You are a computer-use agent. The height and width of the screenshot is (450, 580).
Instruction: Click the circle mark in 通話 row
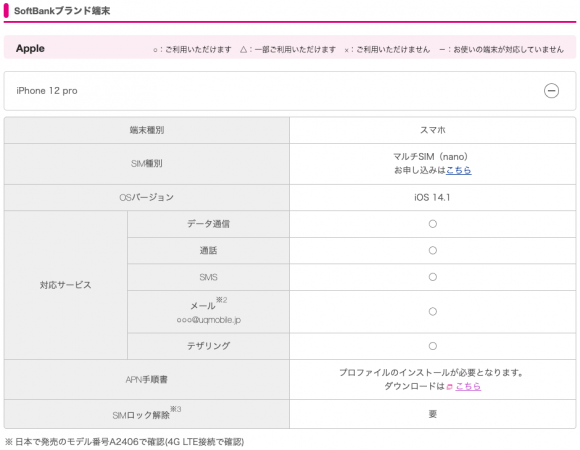point(432,250)
